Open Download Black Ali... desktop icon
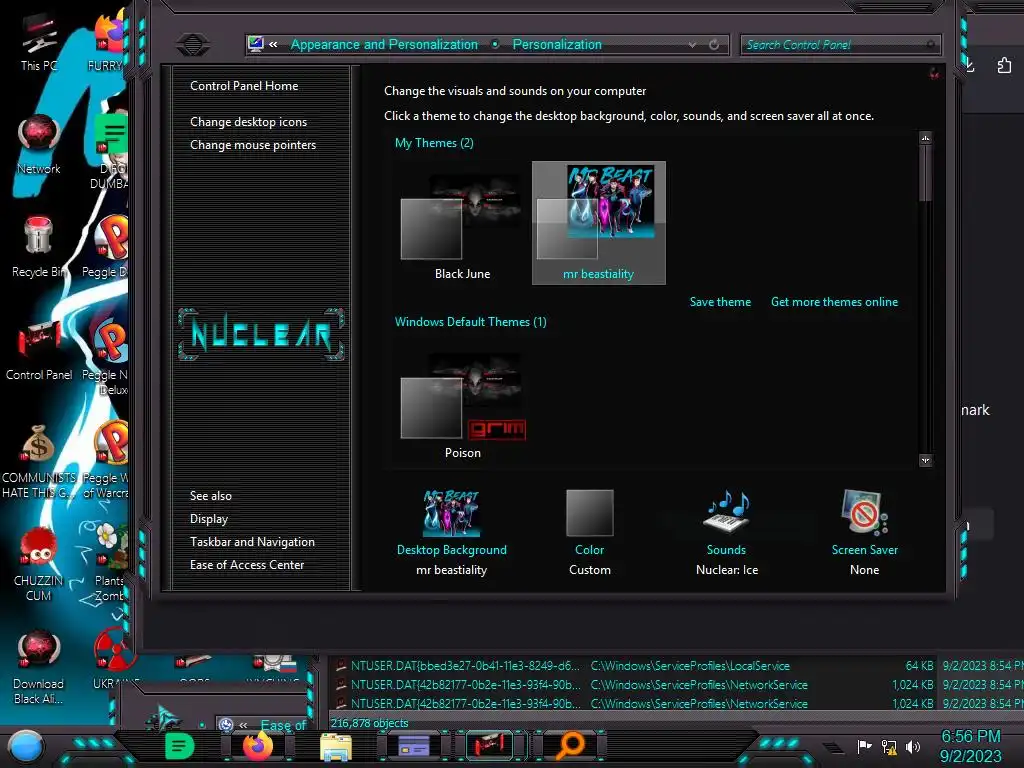 click(39, 667)
